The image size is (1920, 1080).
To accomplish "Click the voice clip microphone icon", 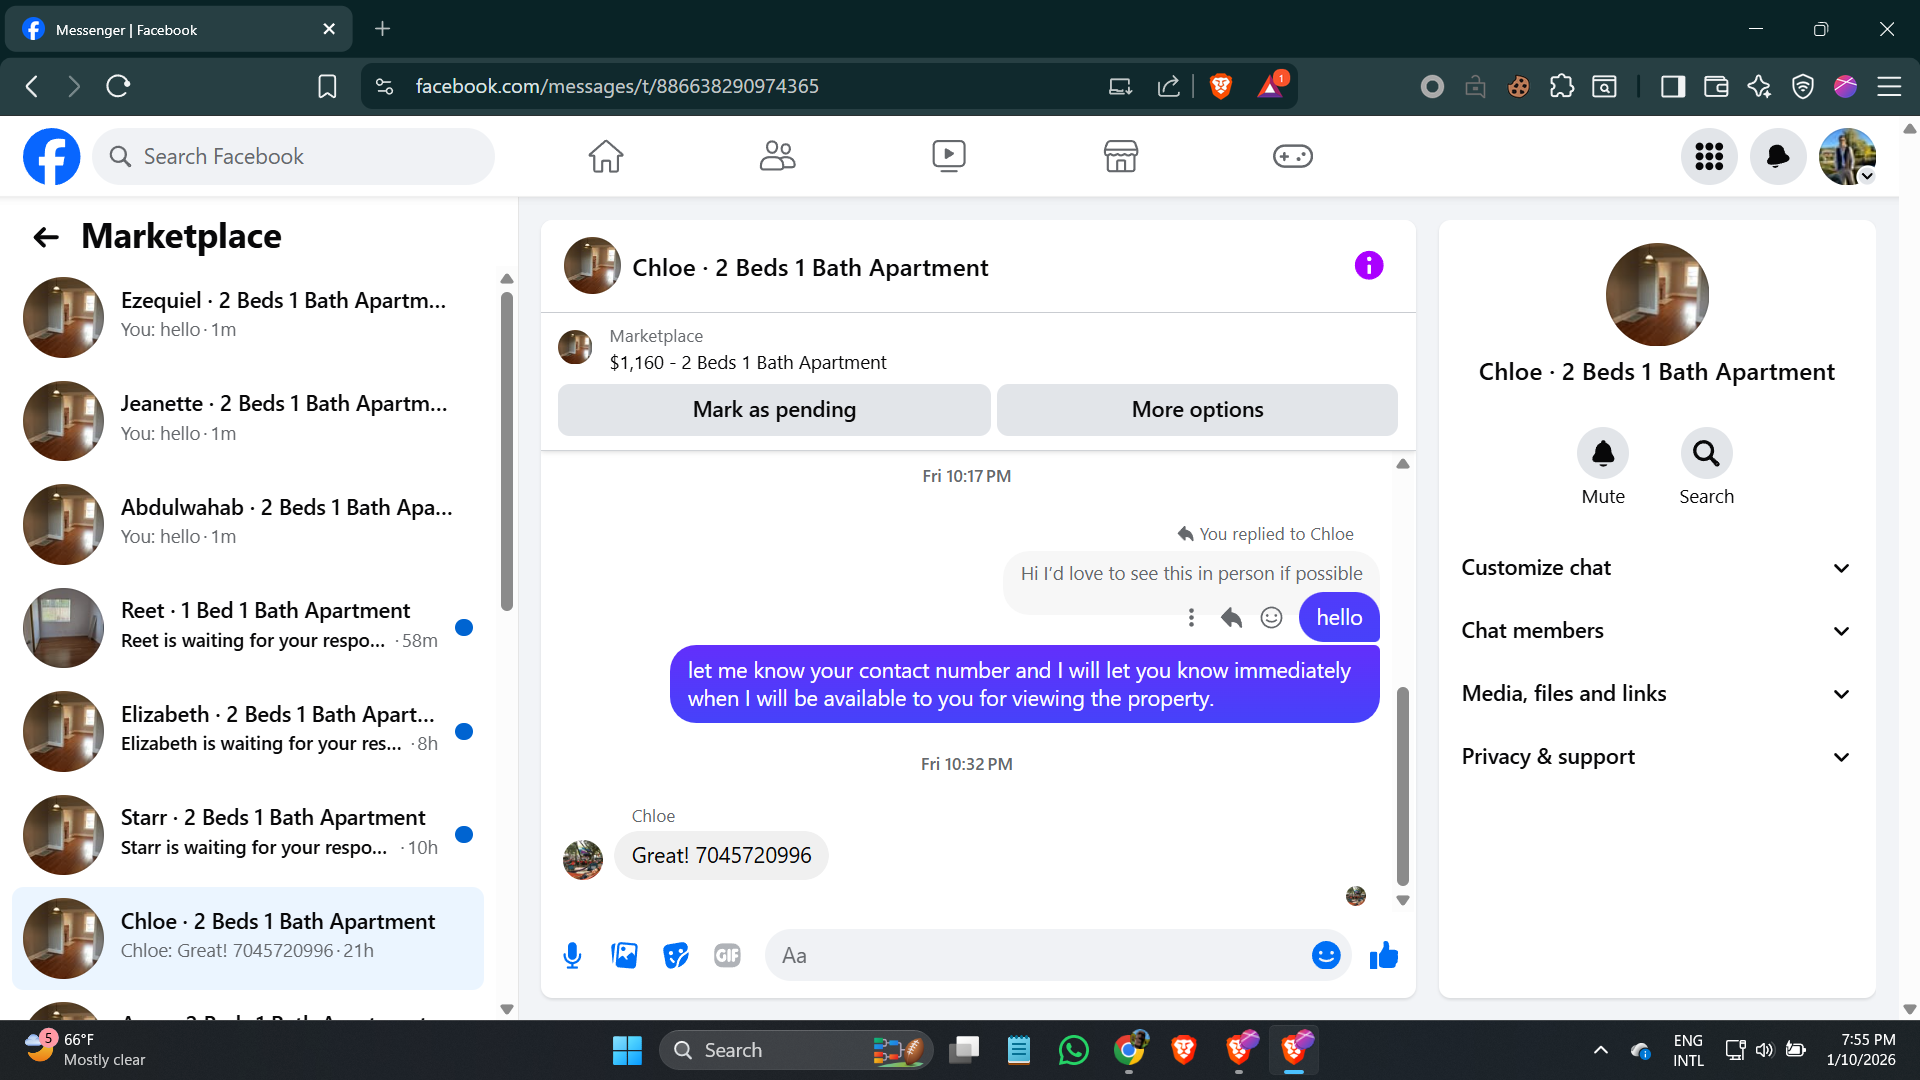I will click(x=572, y=956).
